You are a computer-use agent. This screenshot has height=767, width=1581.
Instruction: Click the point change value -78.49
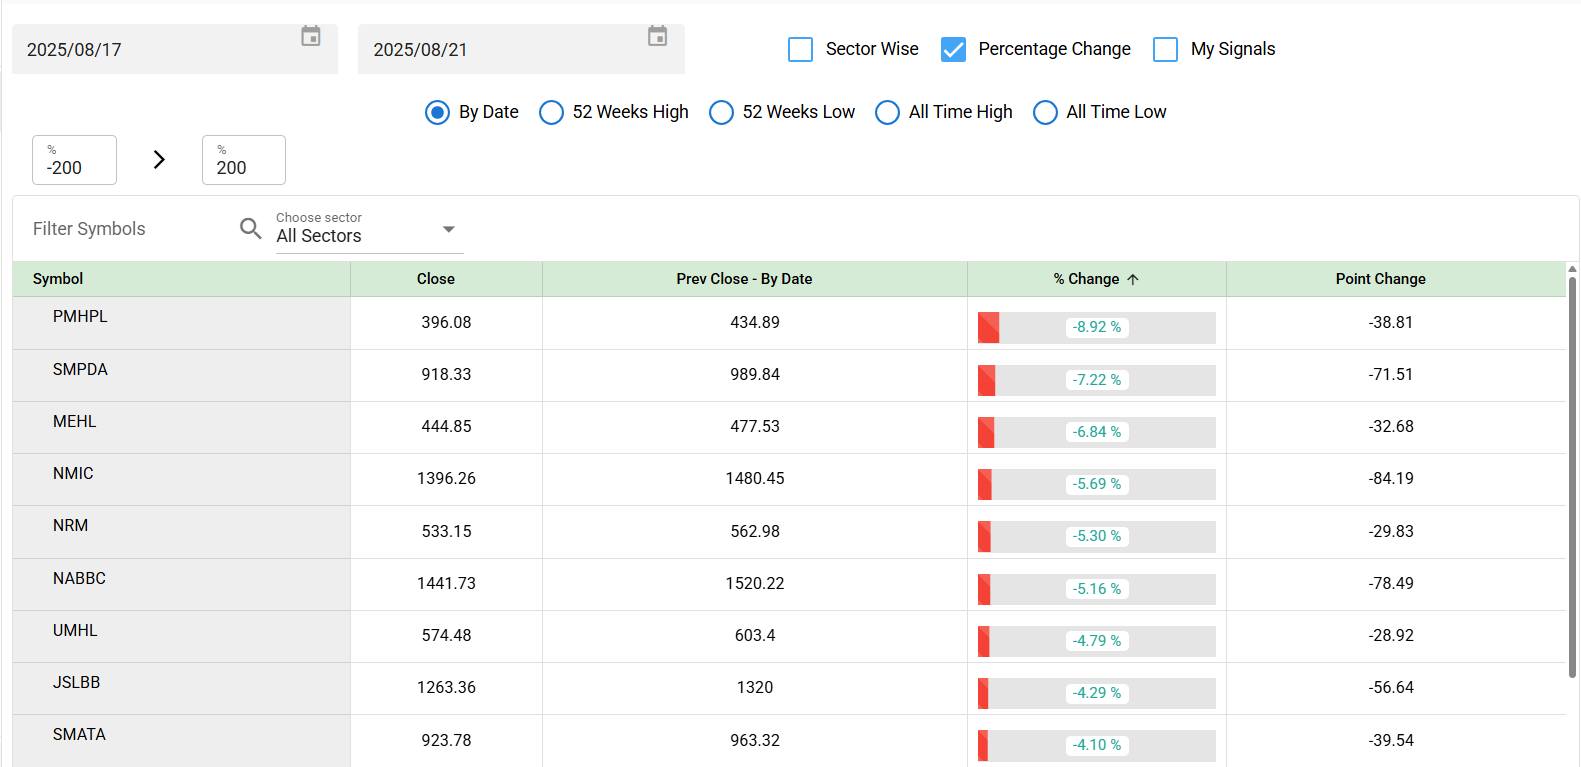point(1391,583)
